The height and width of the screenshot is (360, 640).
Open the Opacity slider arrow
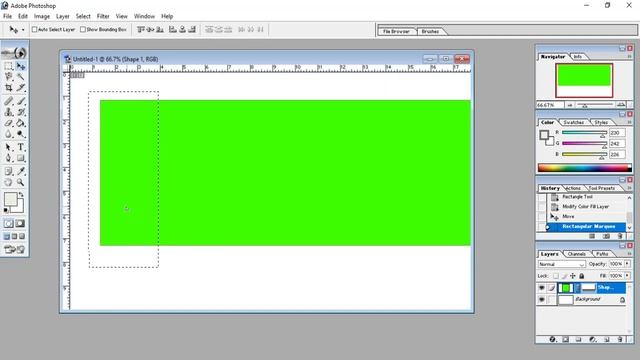(x=627, y=264)
